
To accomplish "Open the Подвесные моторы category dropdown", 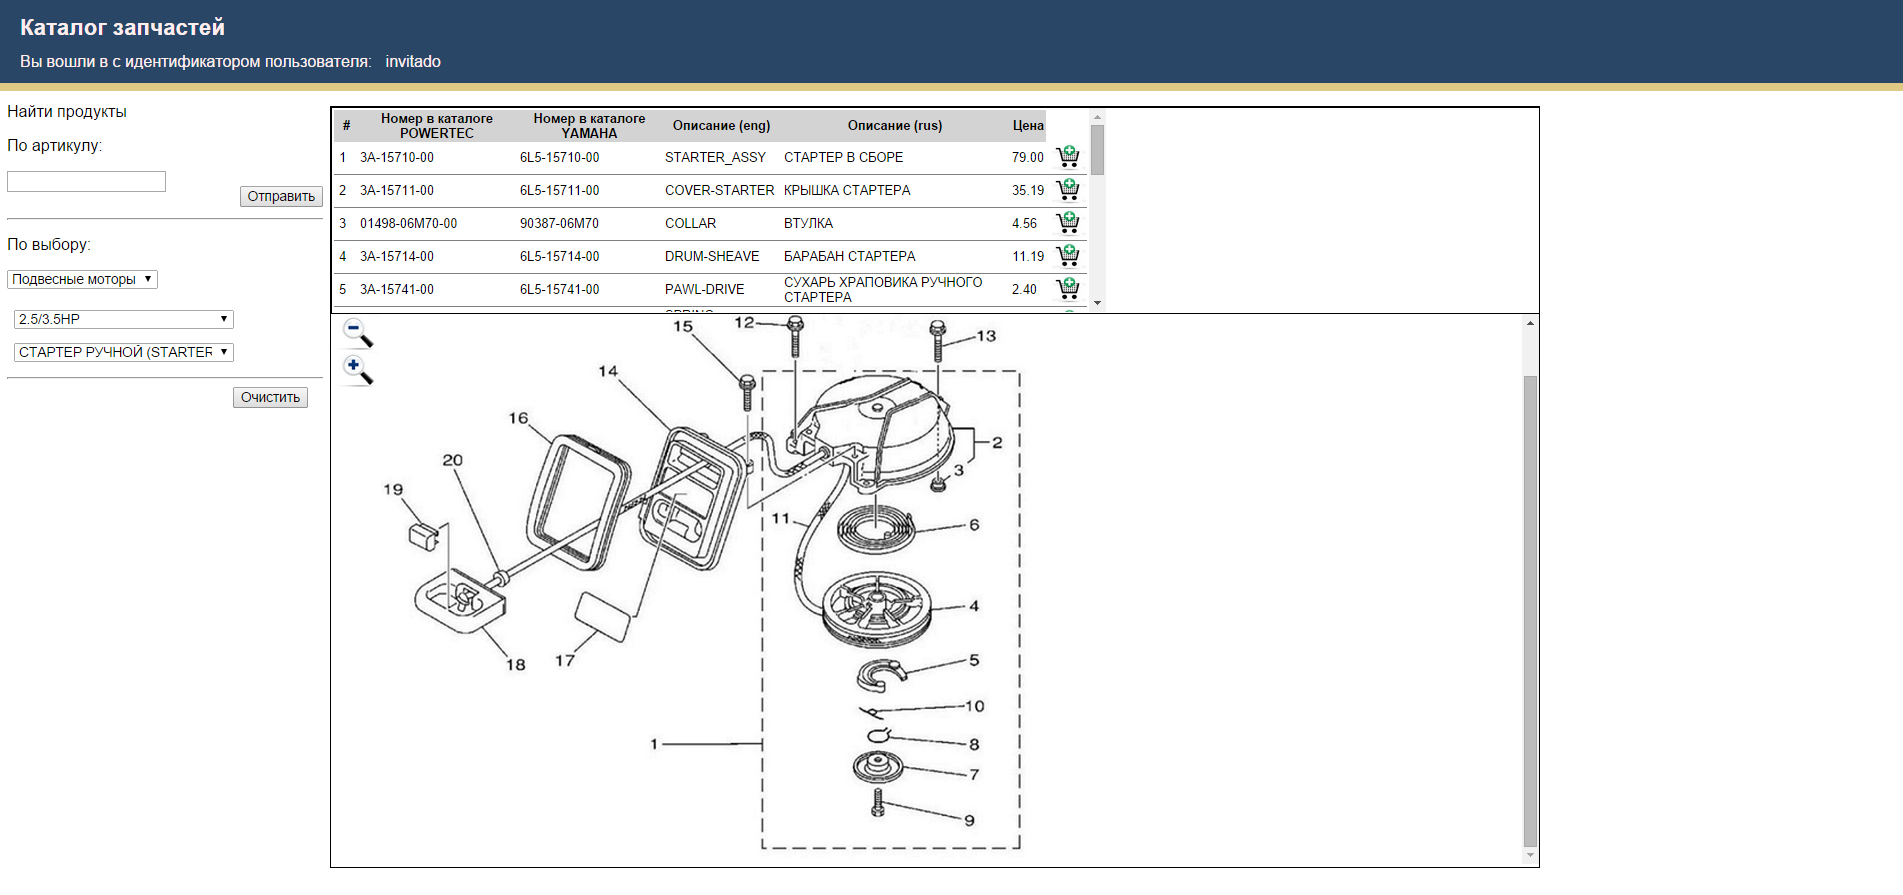I will point(82,279).
